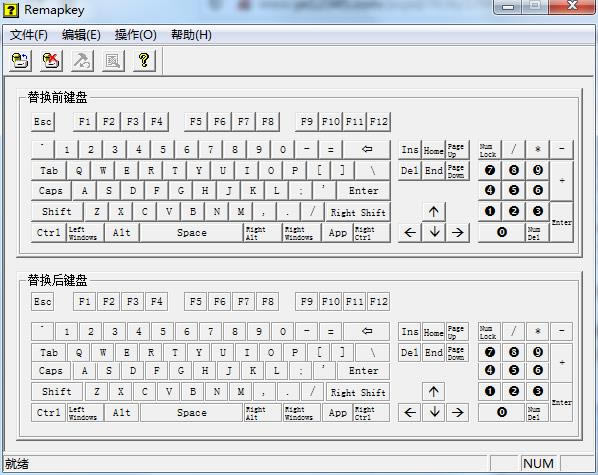598x475 pixels.
Task: Select Right Alt key on the 替换前键盘 keyboard
Action: (x=263, y=233)
